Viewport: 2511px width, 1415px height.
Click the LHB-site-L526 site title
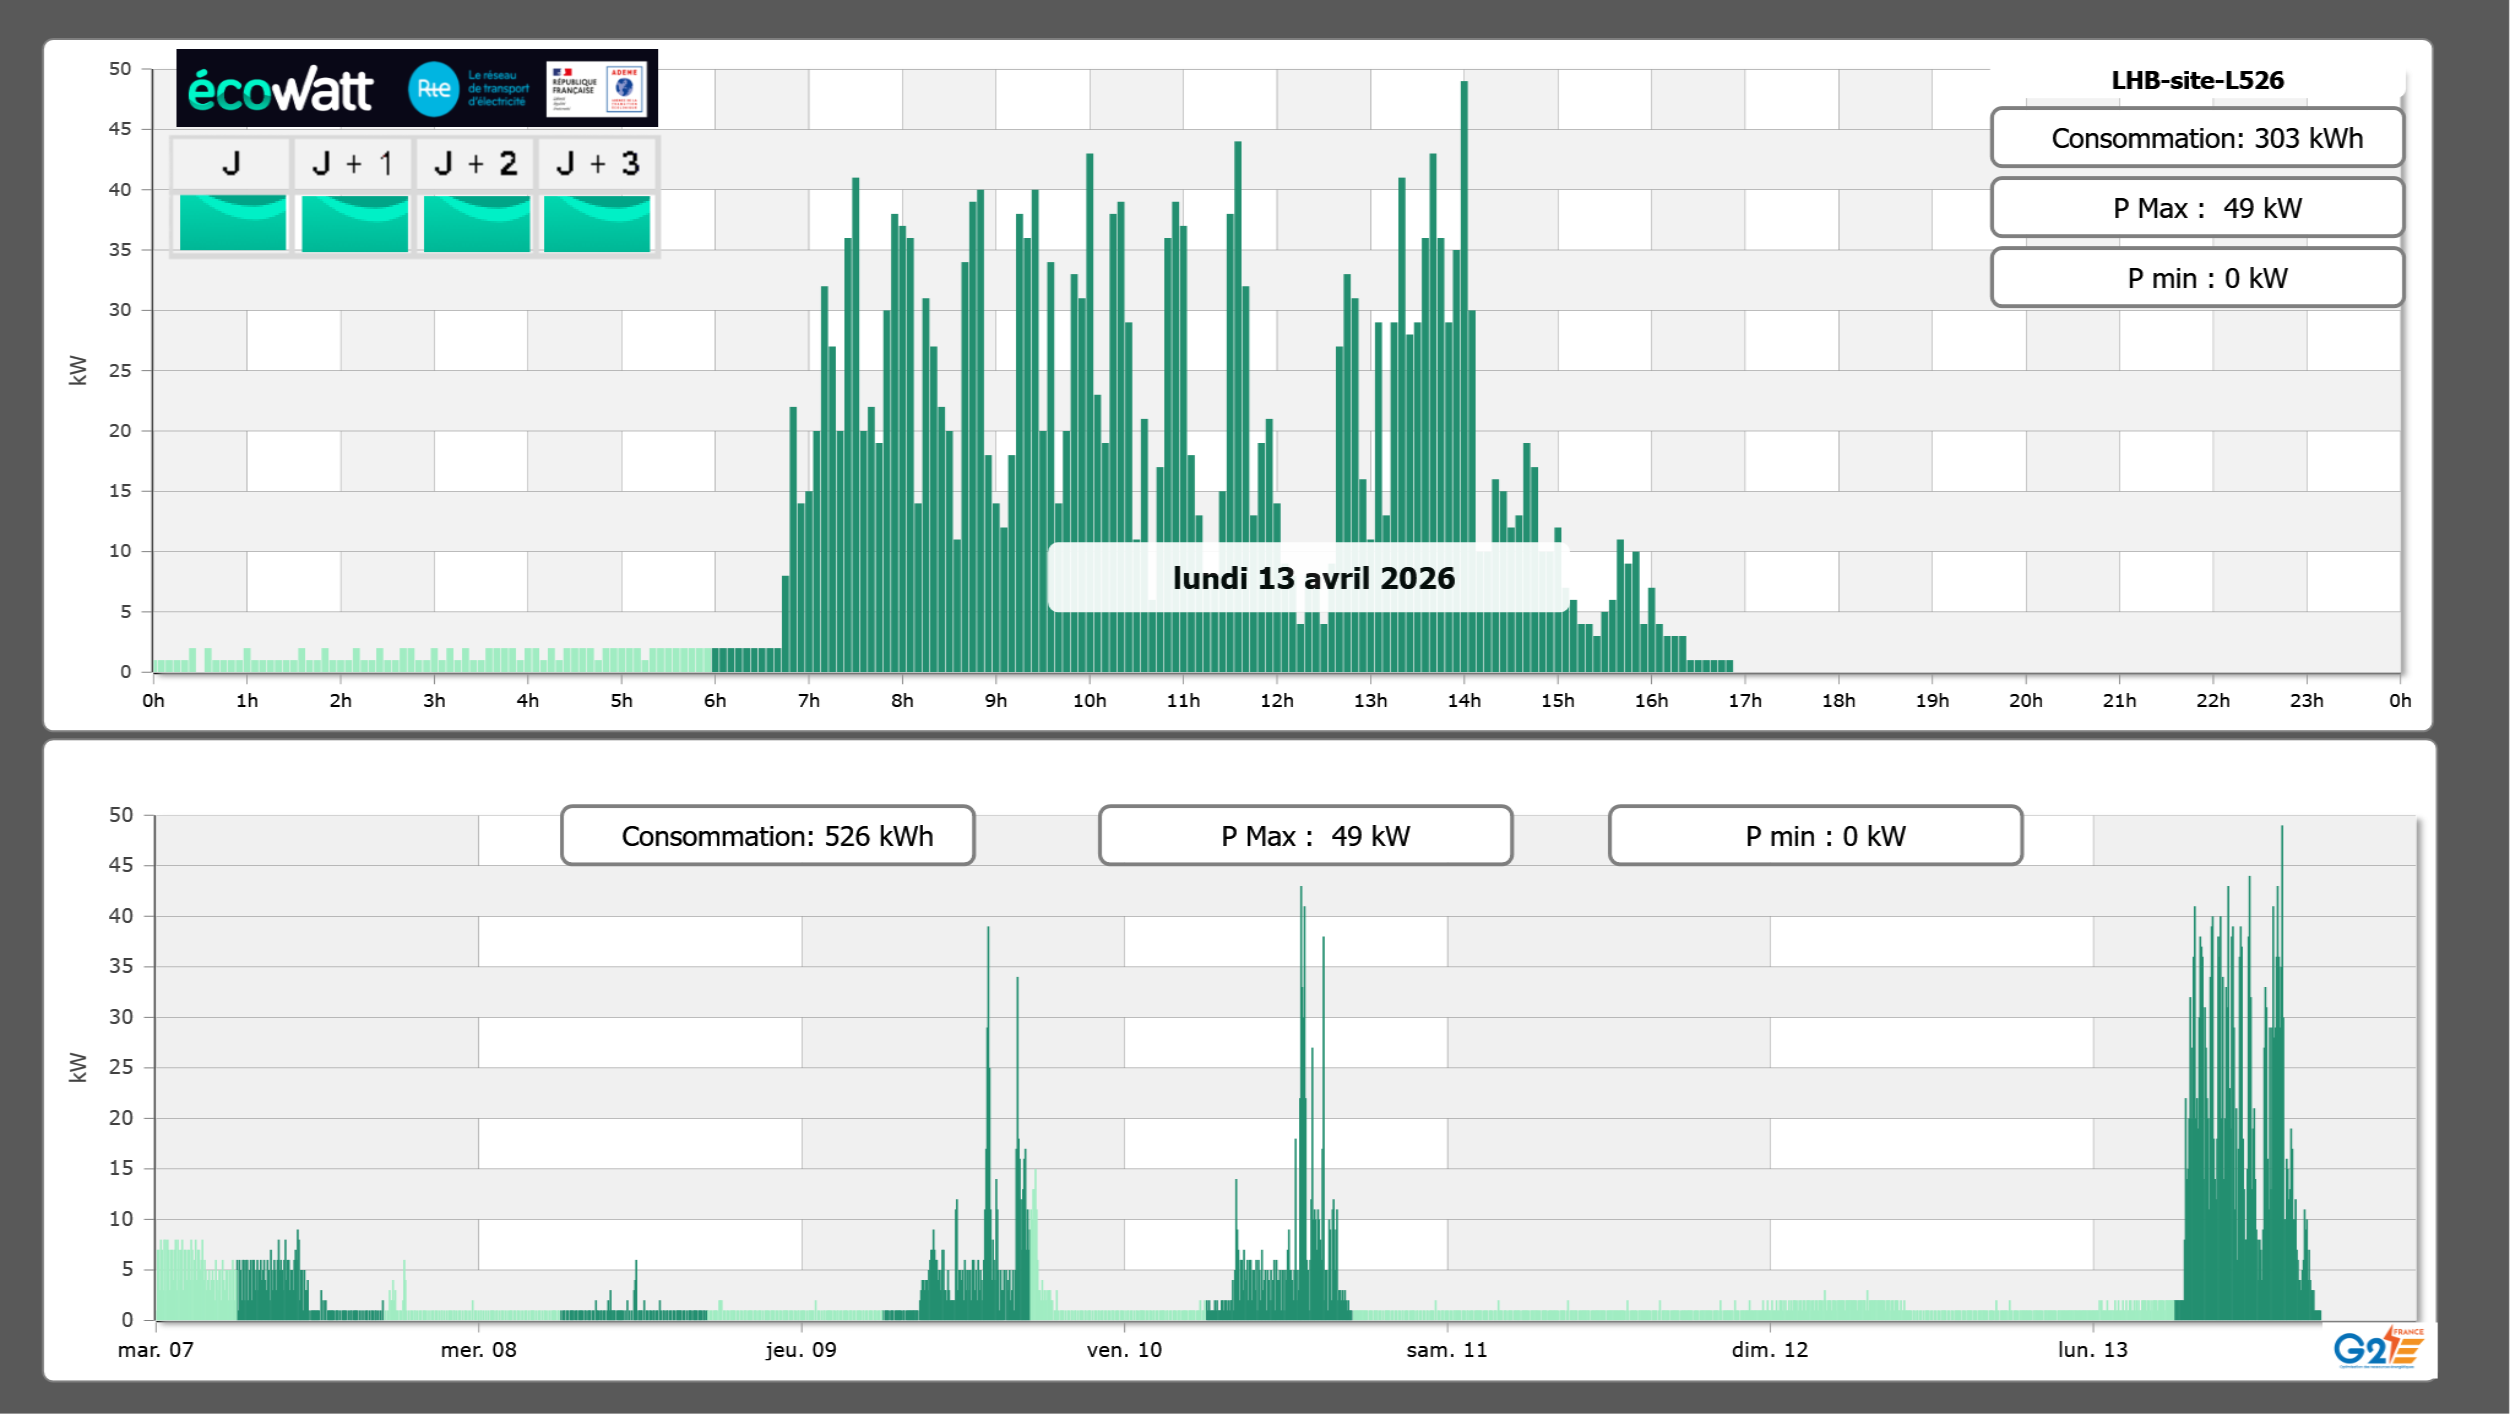(x=2197, y=80)
